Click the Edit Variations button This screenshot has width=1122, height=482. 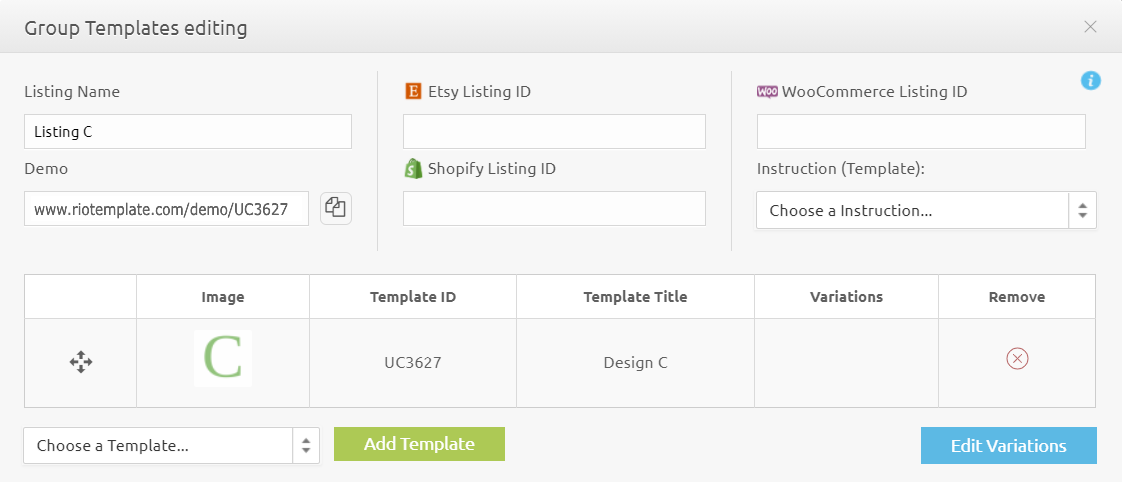point(1008,446)
